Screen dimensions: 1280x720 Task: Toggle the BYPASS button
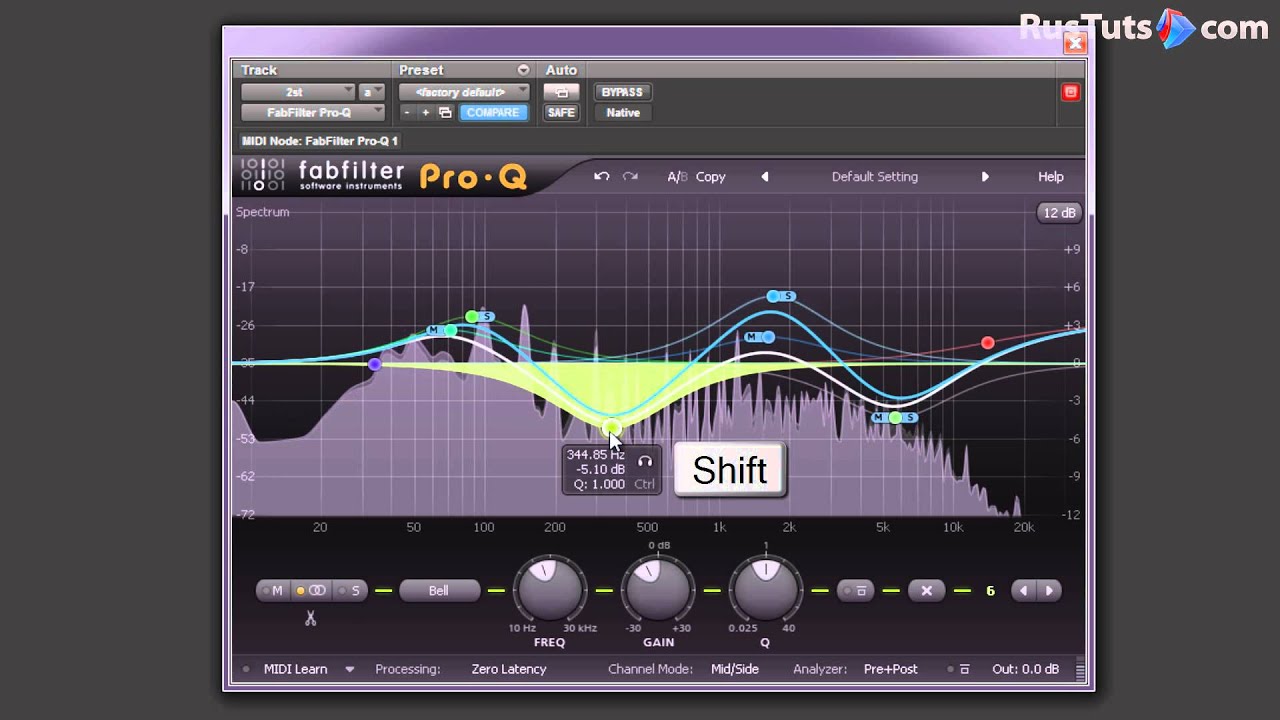click(x=622, y=92)
